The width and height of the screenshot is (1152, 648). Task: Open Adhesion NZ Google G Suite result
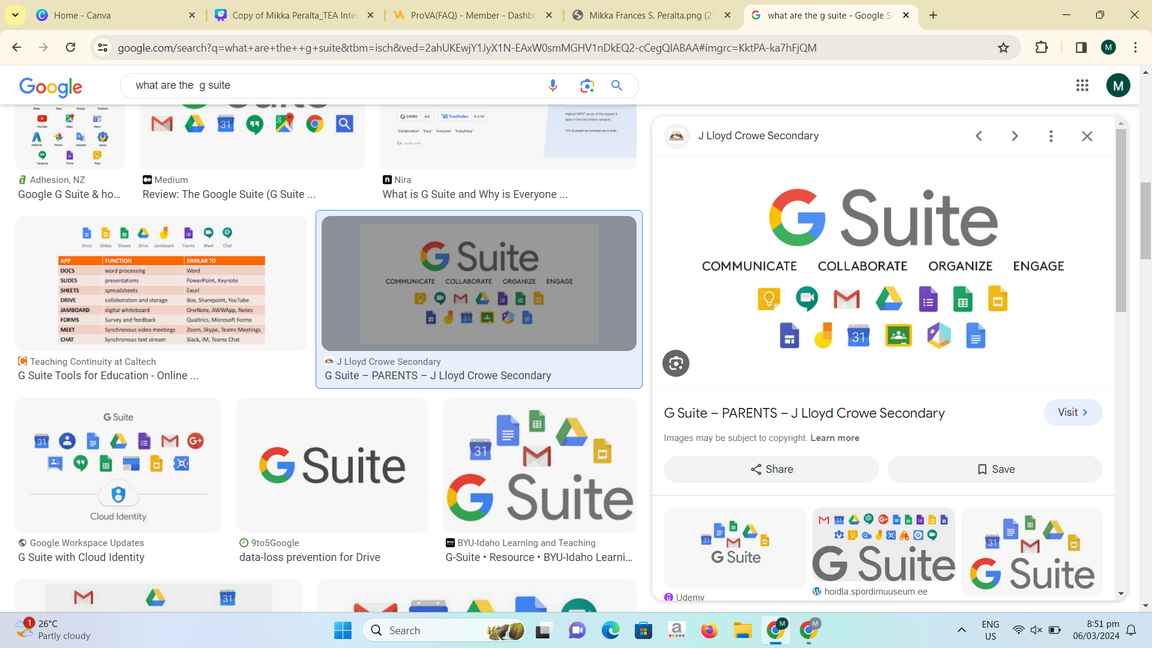click(x=69, y=195)
